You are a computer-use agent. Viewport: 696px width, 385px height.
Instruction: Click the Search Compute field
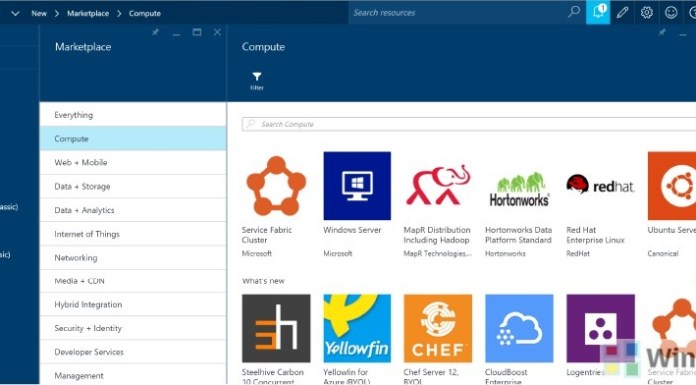point(469,124)
